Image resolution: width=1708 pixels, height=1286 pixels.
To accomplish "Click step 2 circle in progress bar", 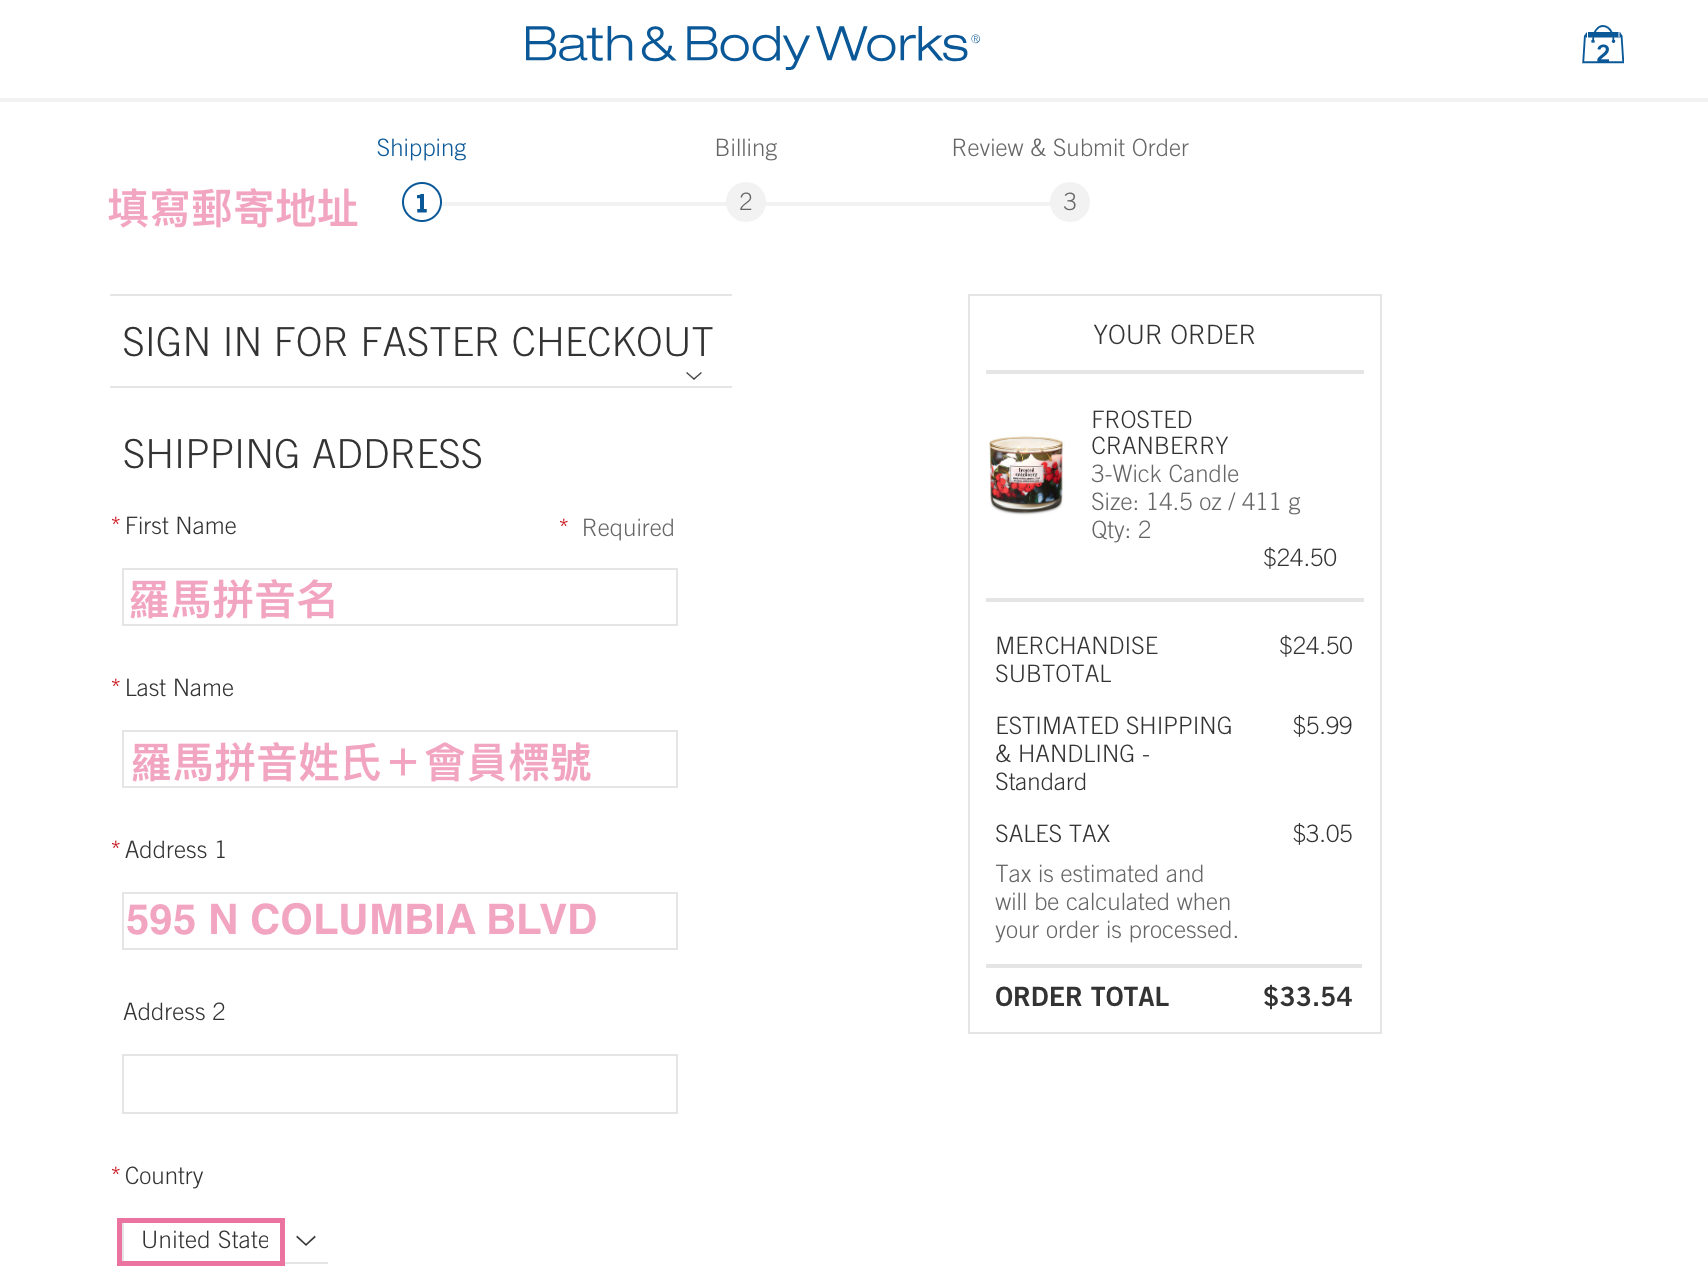I will click(746, 202).
